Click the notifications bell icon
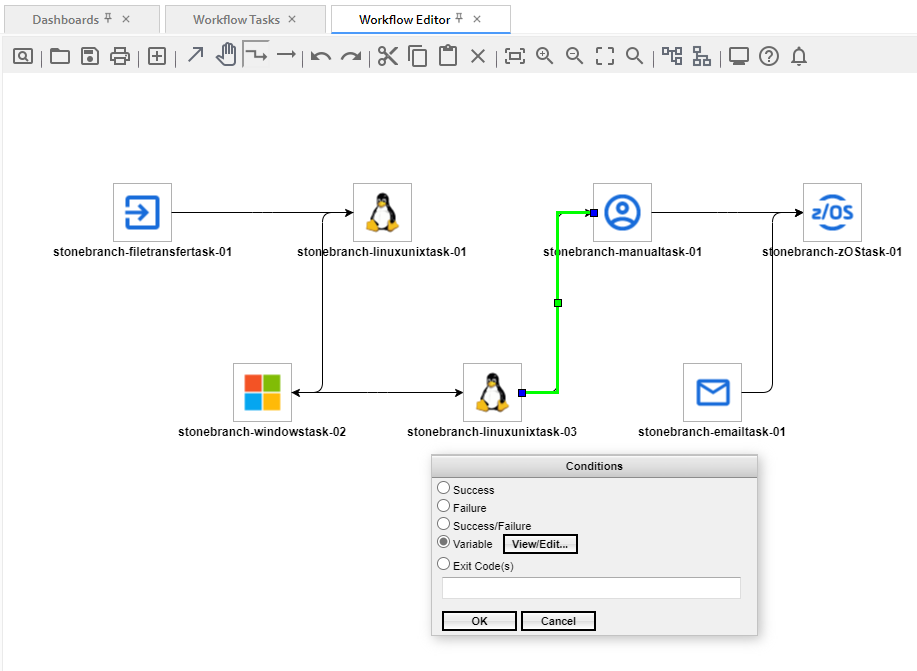Screen dimensions: 917x671 798,56
